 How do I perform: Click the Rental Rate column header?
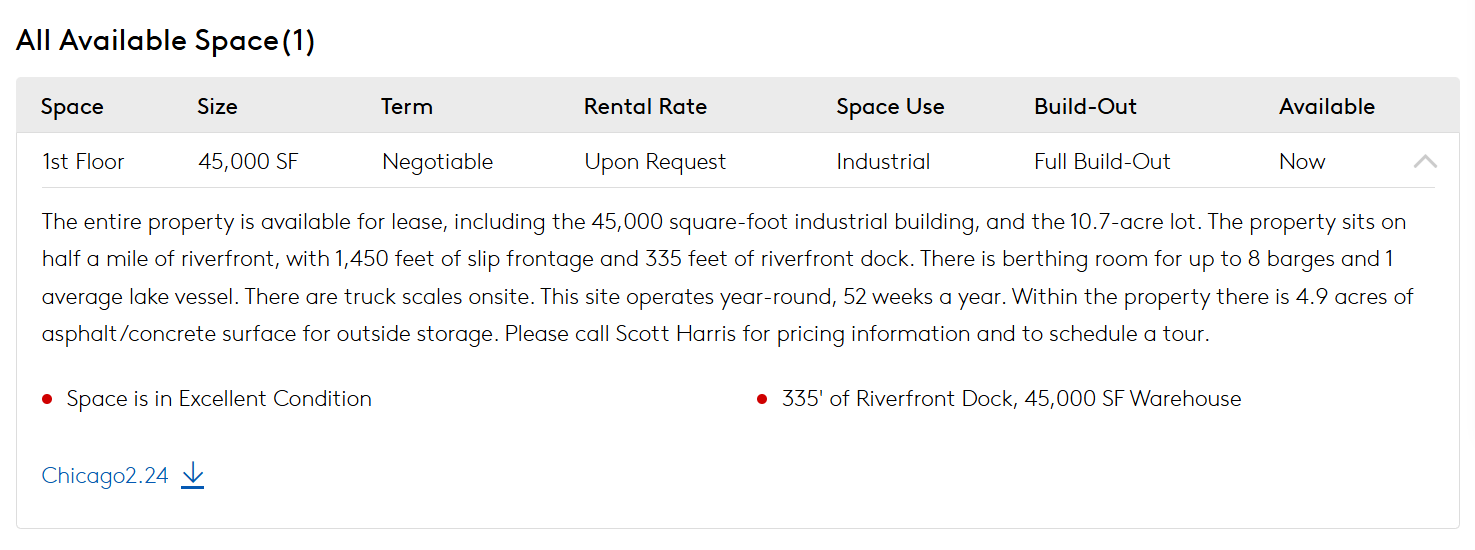(645, 106)
